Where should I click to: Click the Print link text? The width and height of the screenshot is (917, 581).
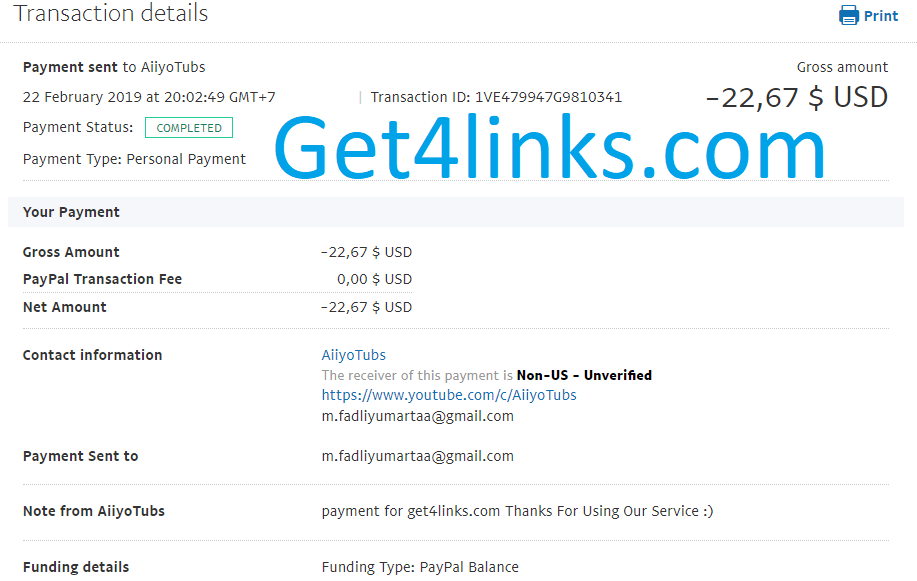coord(881,16)
